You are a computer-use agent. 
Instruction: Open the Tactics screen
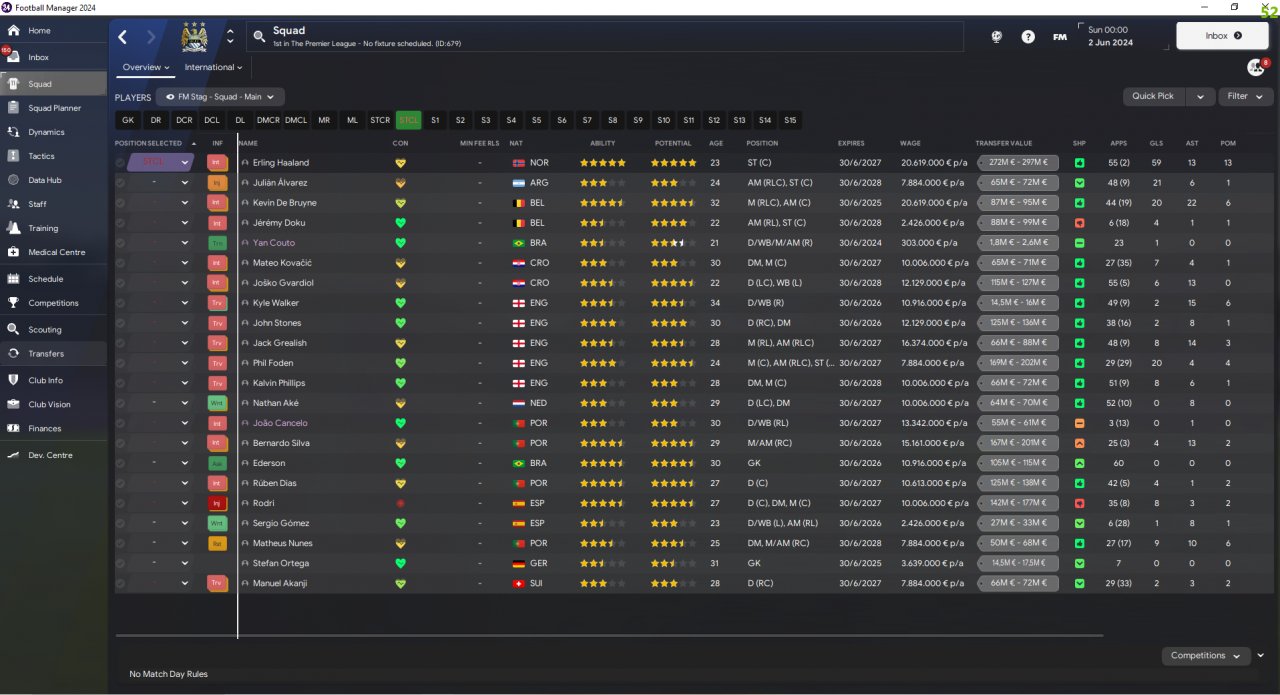tap(41, 156)
